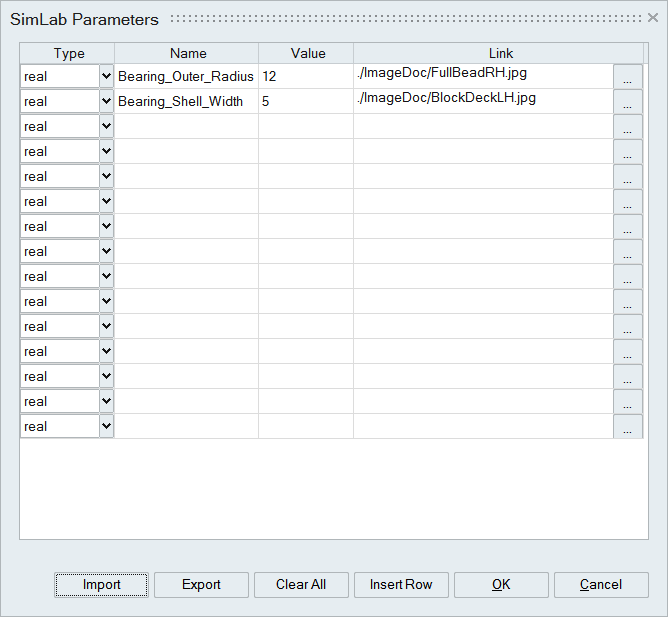Select the Bearing_Outer_Radius name cell

(186, 77)
